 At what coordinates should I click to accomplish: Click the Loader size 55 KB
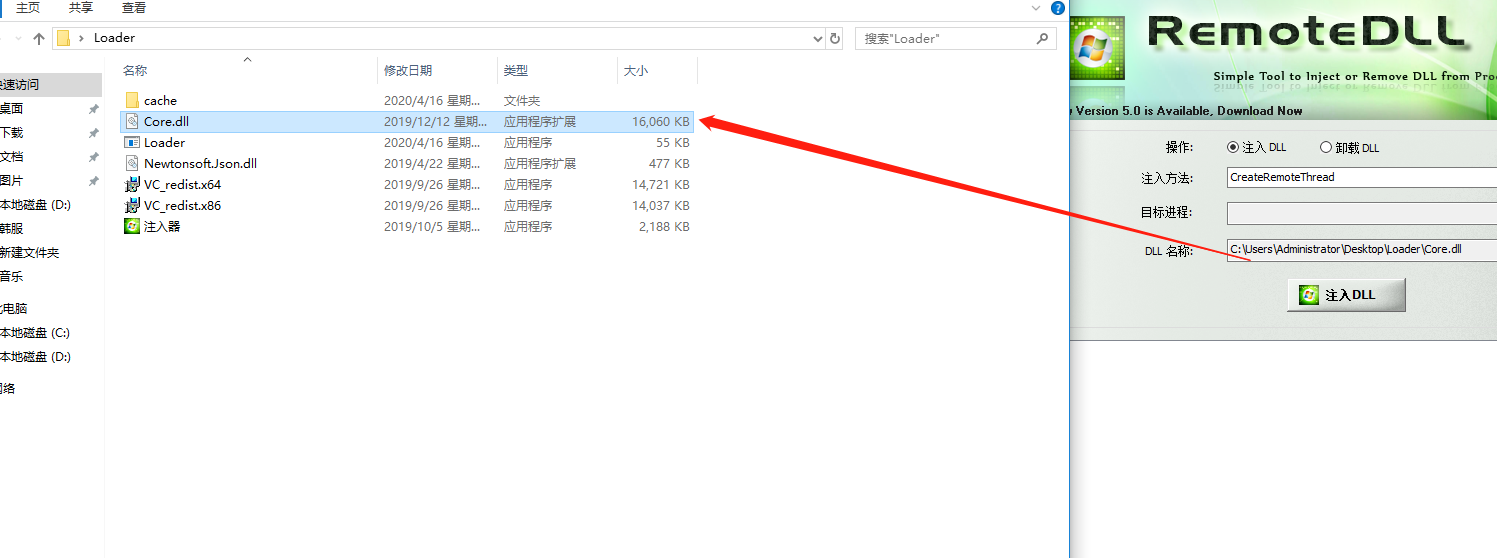(x=673, y=143)
